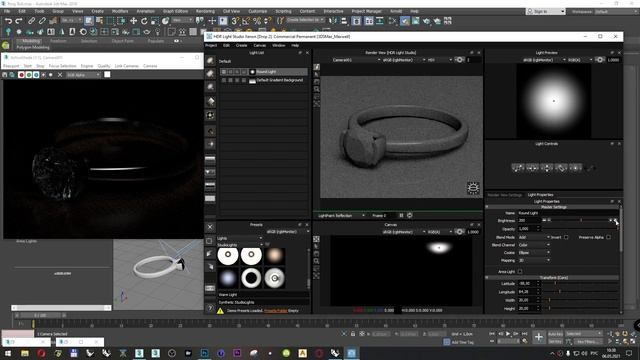Click the second light icon in HDR Light Studio sidebar
This screenshot has height=360, width=640.
tap(210, 73)
